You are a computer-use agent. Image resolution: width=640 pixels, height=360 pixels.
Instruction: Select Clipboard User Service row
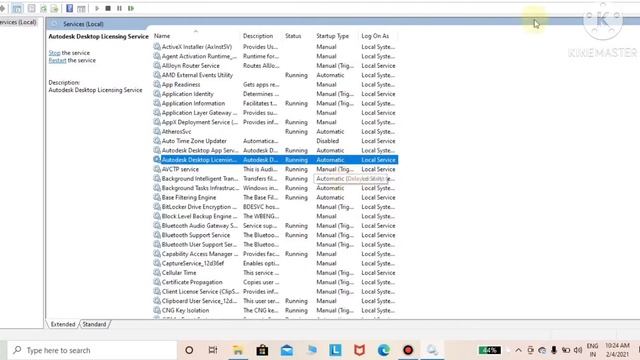(x=275, y=300)
